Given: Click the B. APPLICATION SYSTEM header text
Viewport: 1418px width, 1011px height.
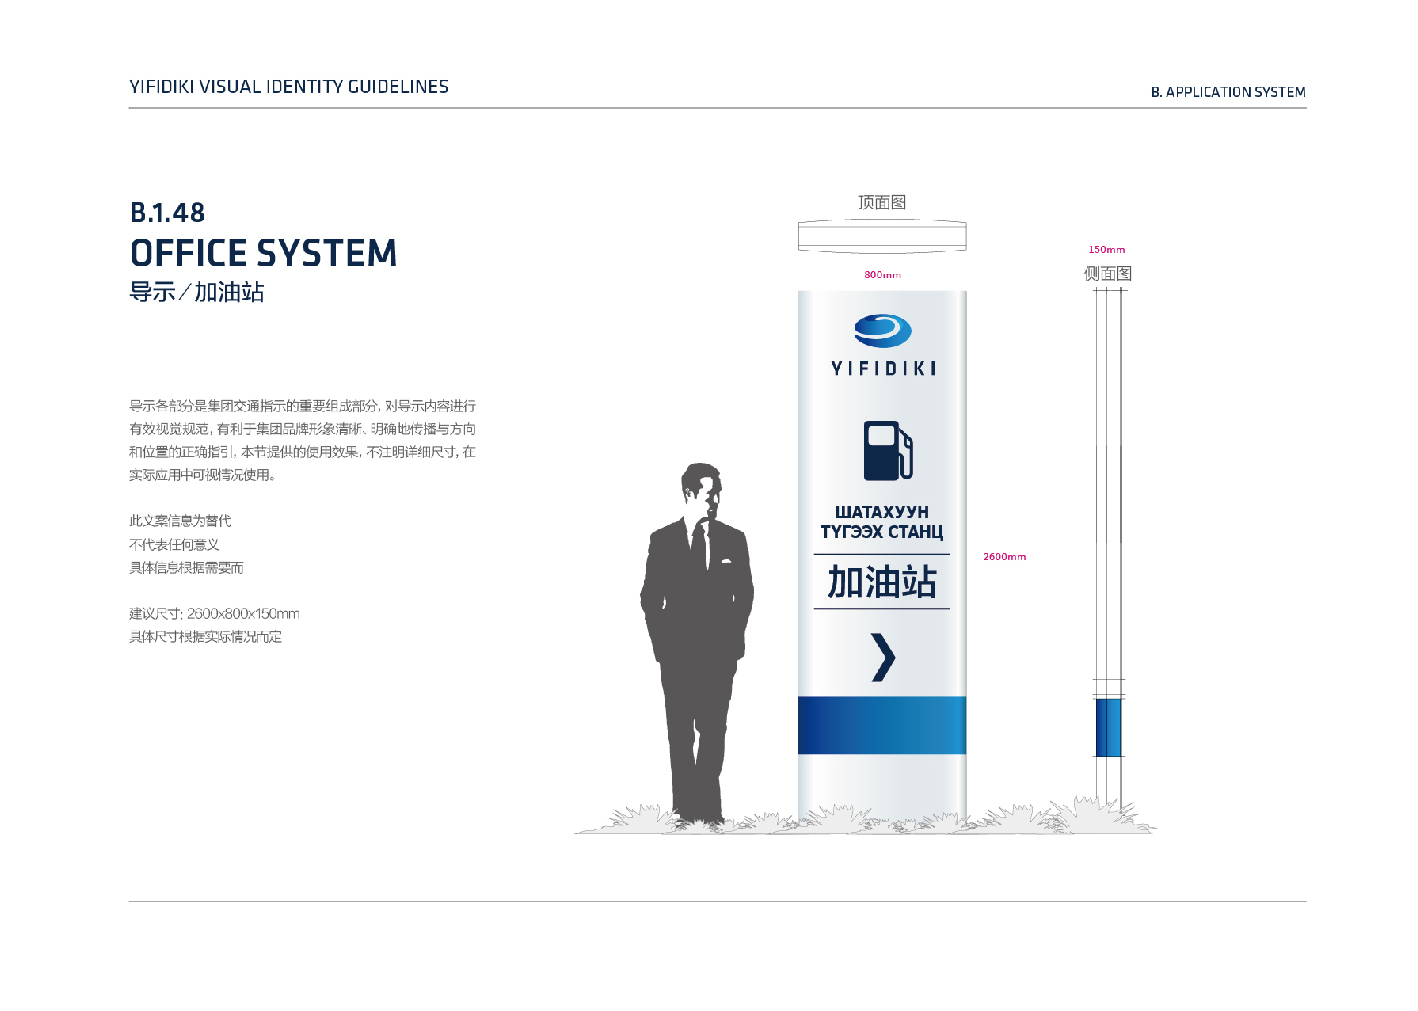Looking at the screenshot, I should [x=1228, y=92].
